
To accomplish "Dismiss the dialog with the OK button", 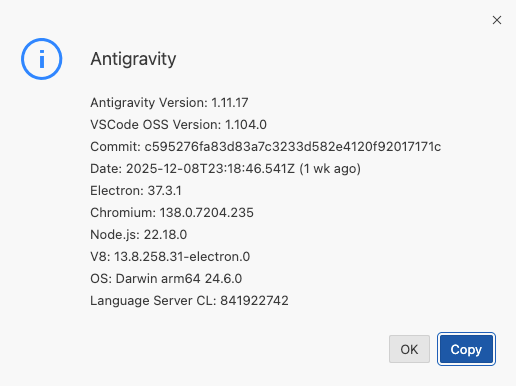I will (x=409, y=349).
